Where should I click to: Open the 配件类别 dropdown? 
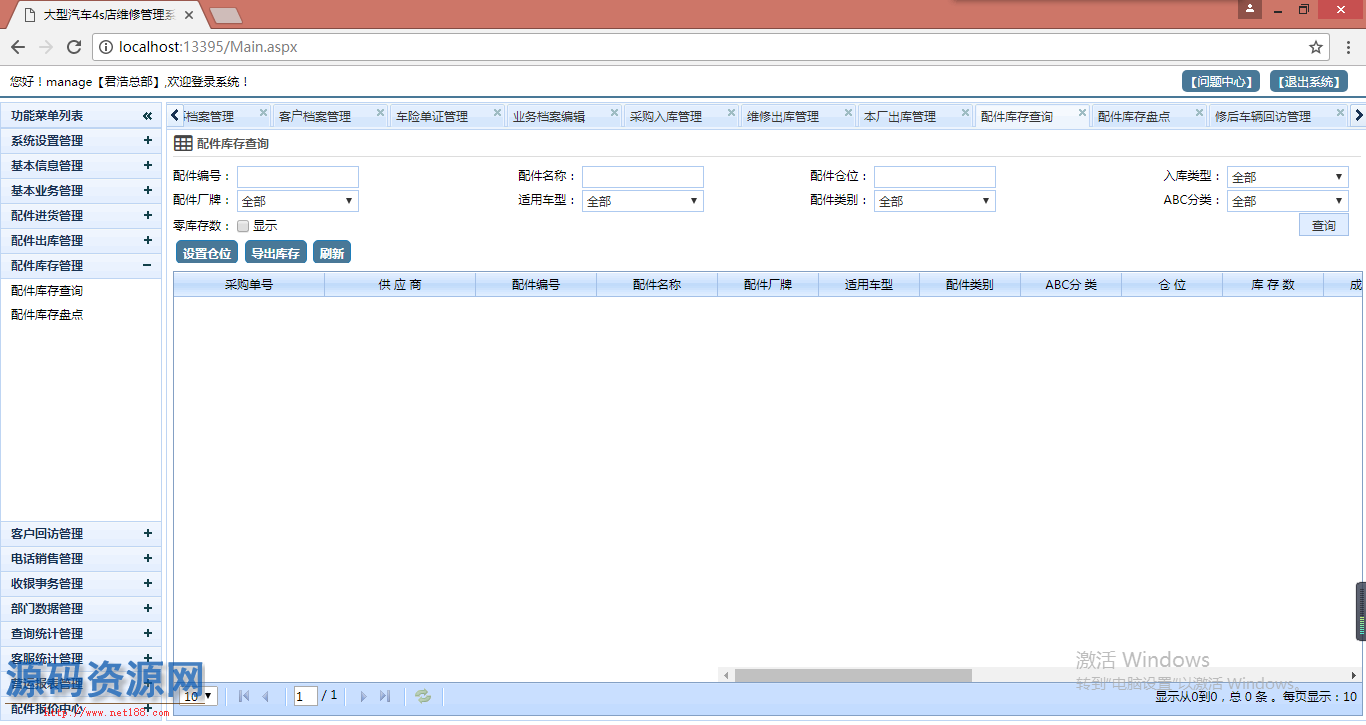coord(935,201)
